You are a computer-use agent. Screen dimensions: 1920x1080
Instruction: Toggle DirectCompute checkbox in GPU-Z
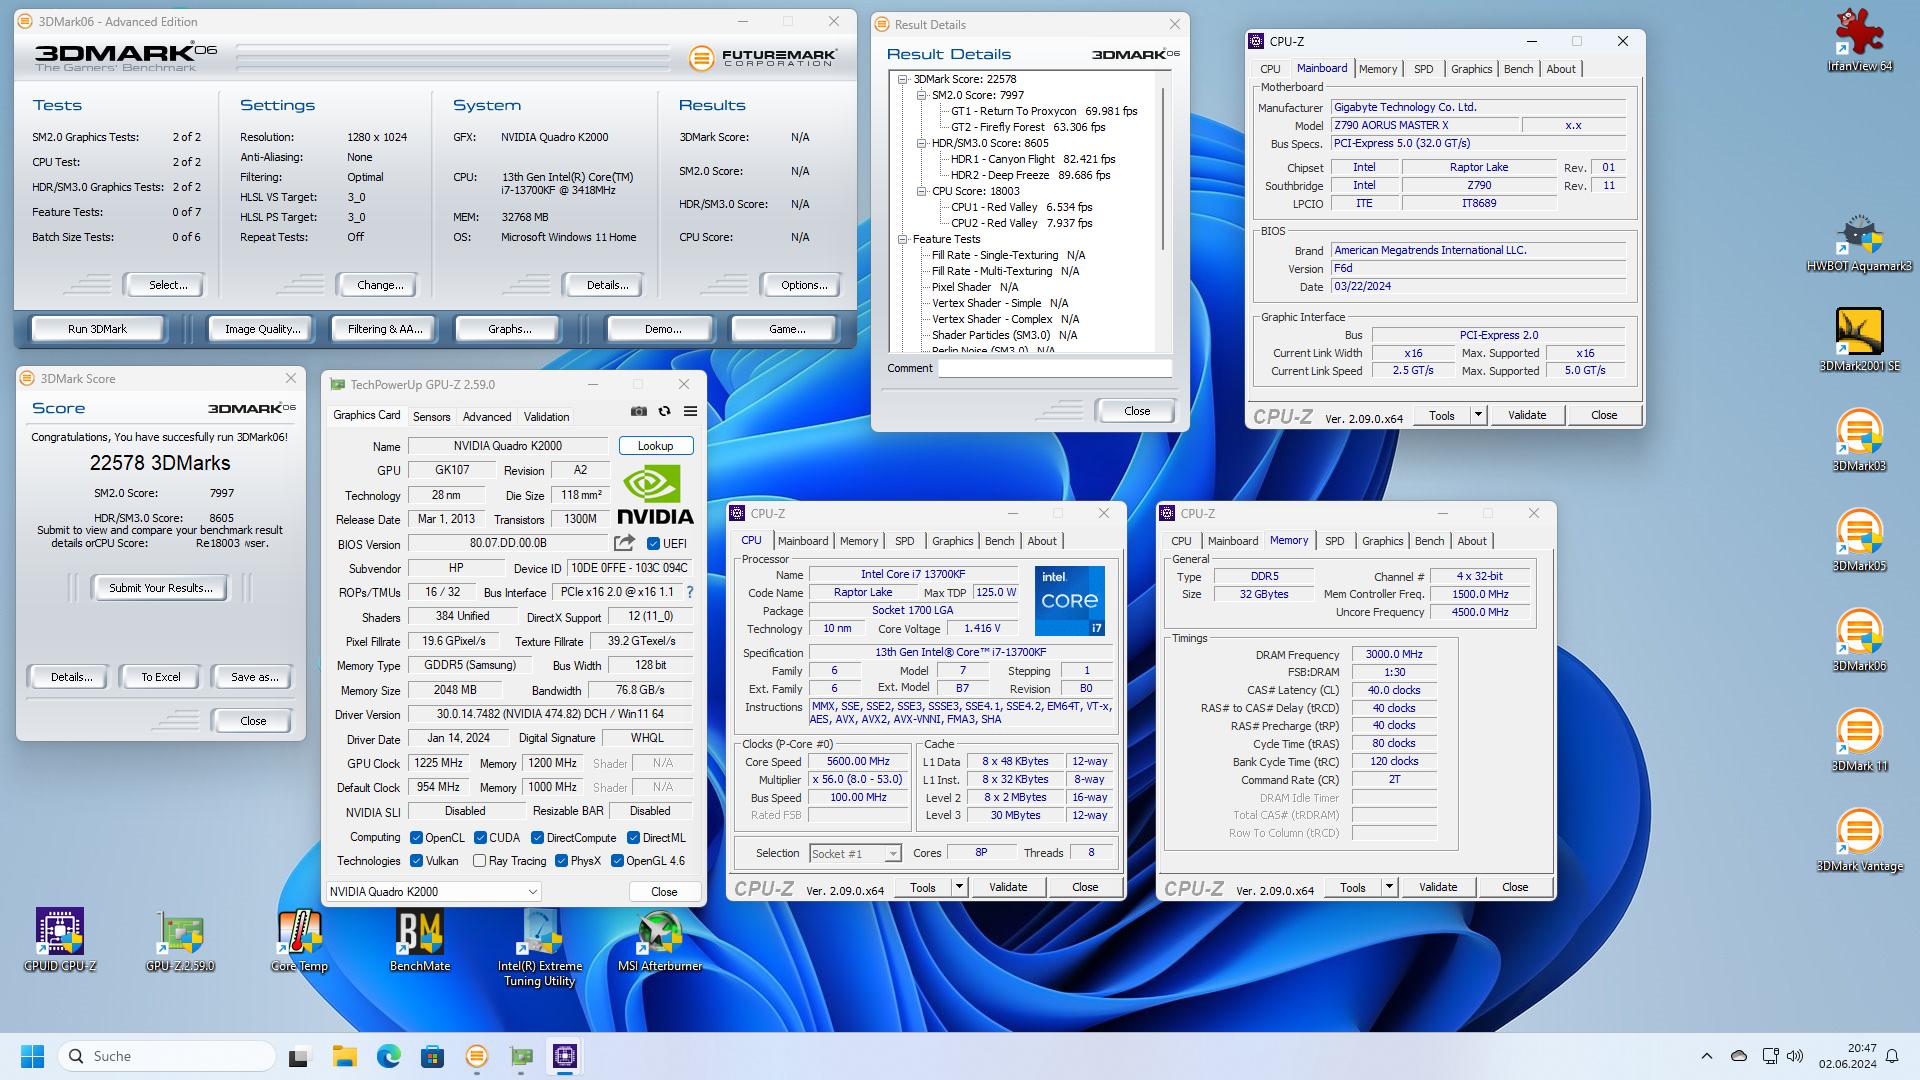538,838
